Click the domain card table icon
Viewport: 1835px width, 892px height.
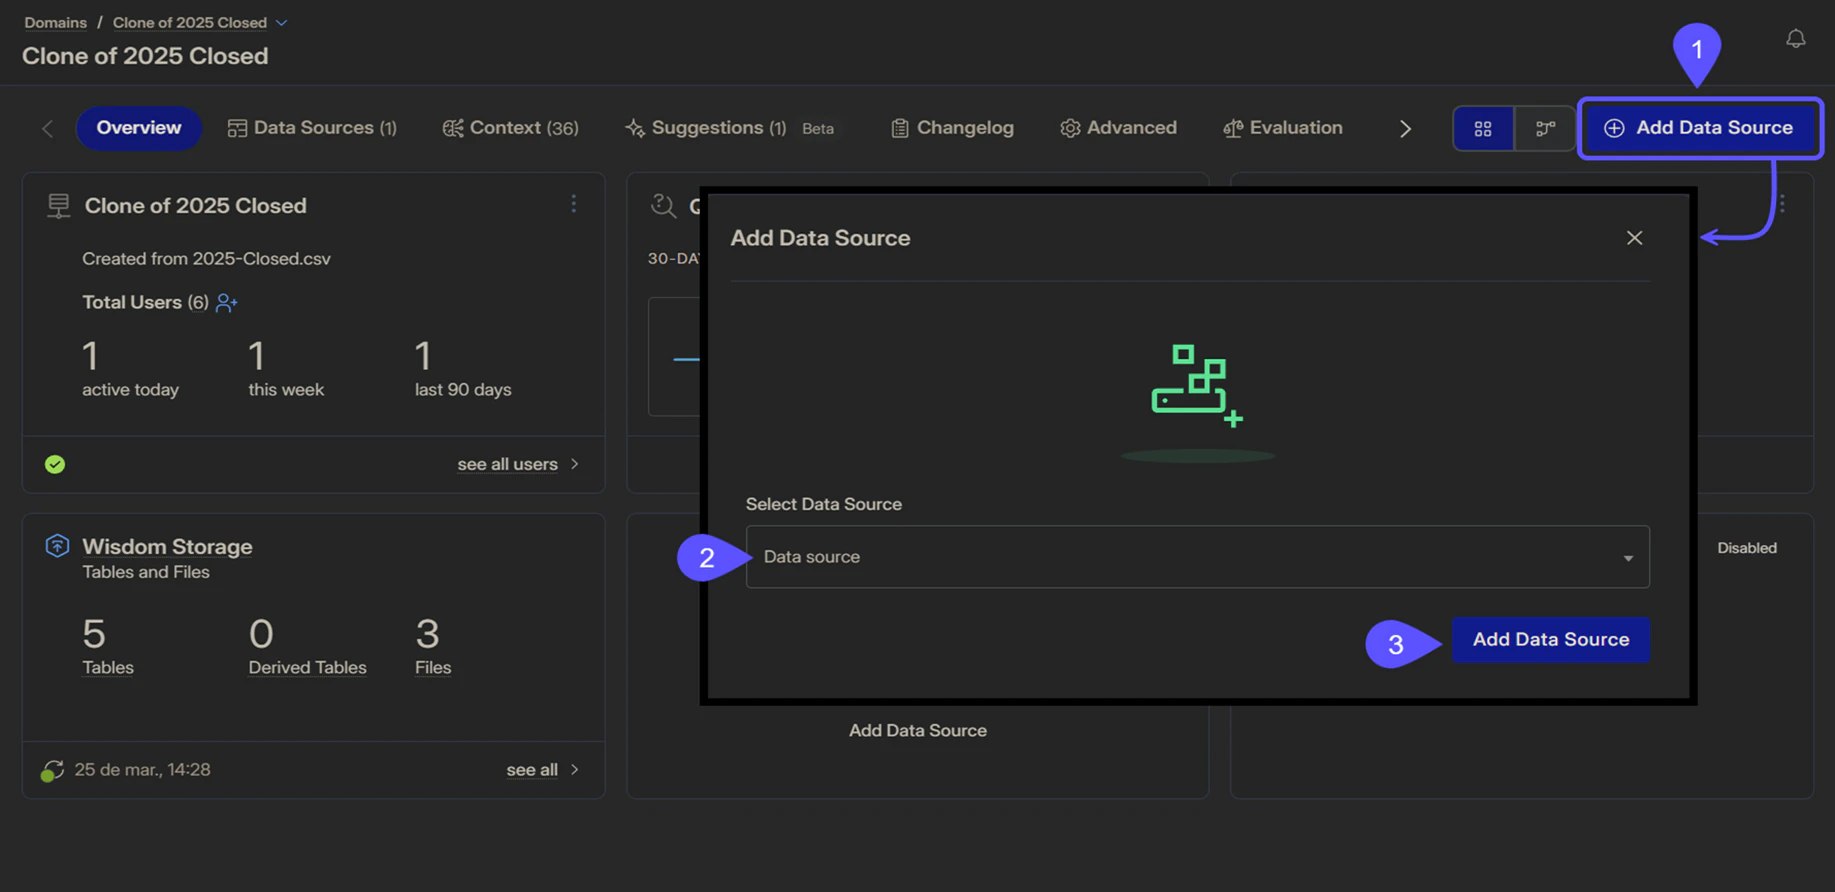tap(59, 205)
